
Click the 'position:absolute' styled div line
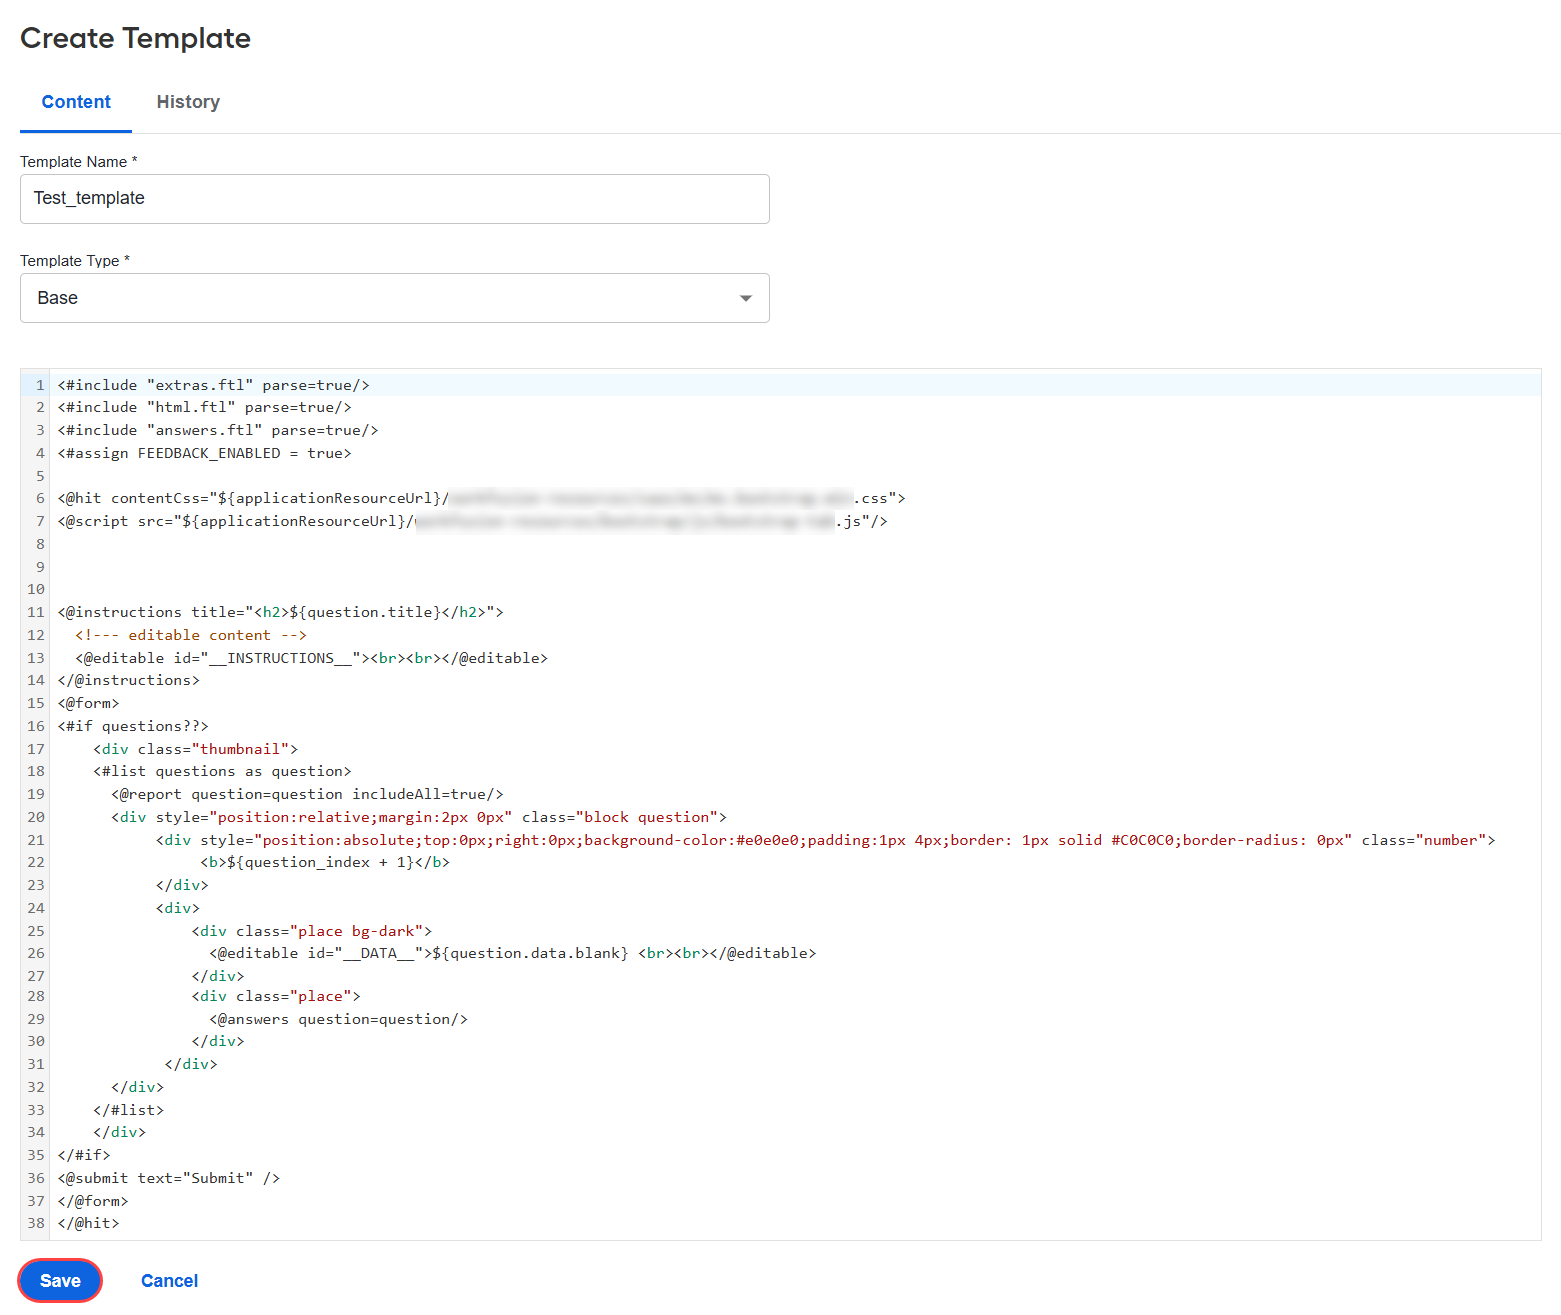(x=826, y=841)
